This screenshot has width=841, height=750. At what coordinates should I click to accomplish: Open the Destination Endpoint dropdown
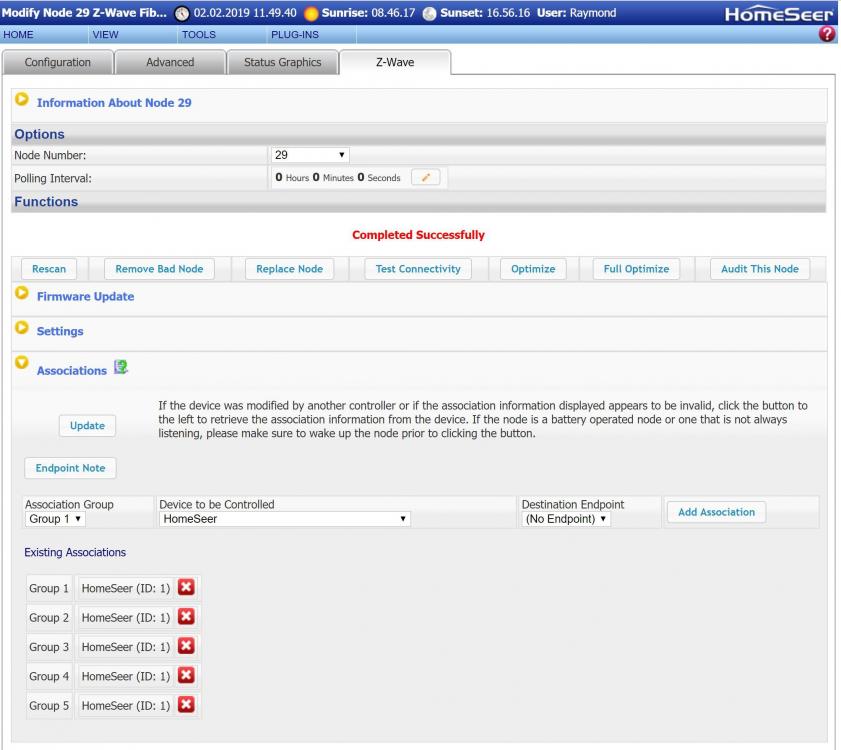[x=566, y=519]
